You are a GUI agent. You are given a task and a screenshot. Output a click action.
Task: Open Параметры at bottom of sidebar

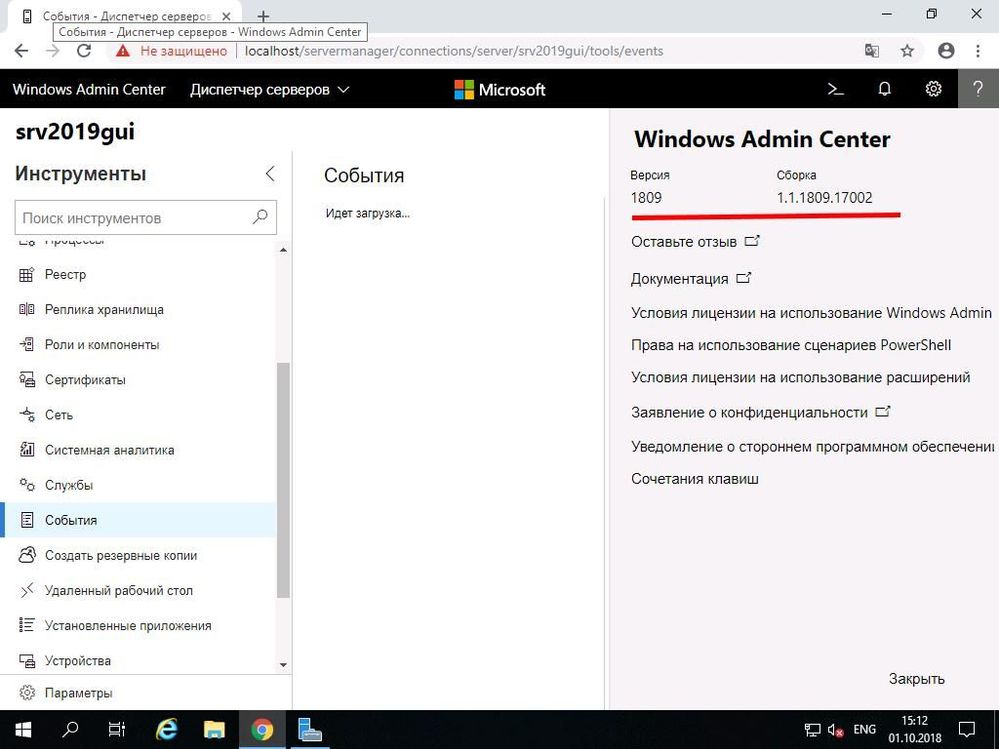pyautogui.click(x=145, y=693)
